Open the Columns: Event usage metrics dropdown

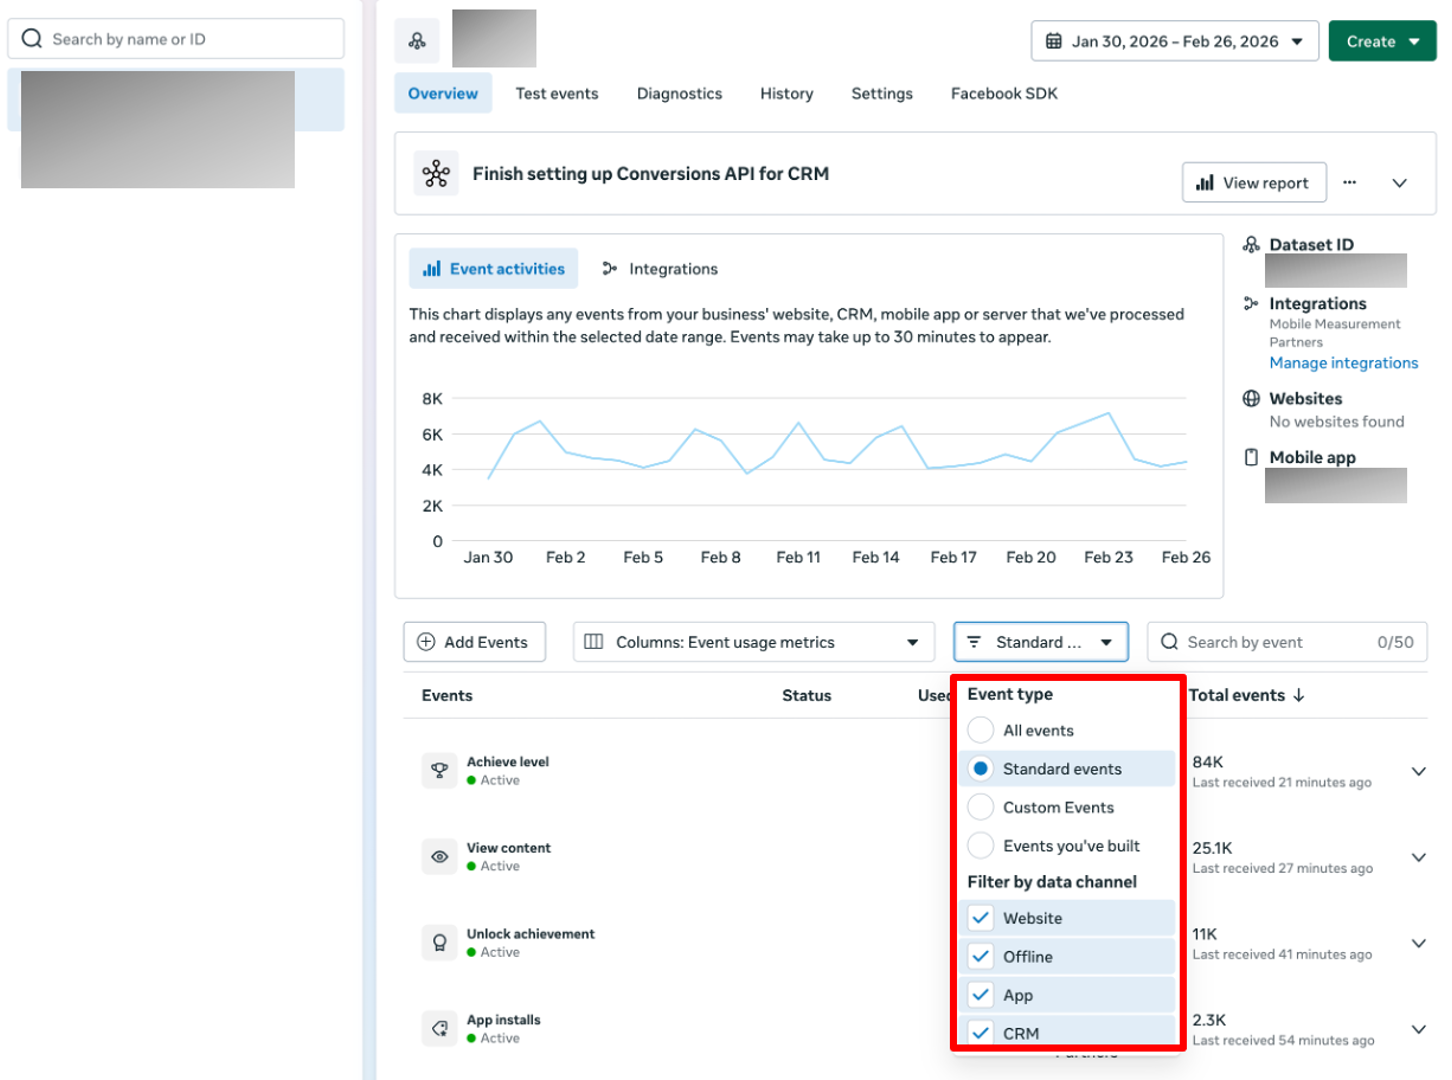[x=754, y=642]
